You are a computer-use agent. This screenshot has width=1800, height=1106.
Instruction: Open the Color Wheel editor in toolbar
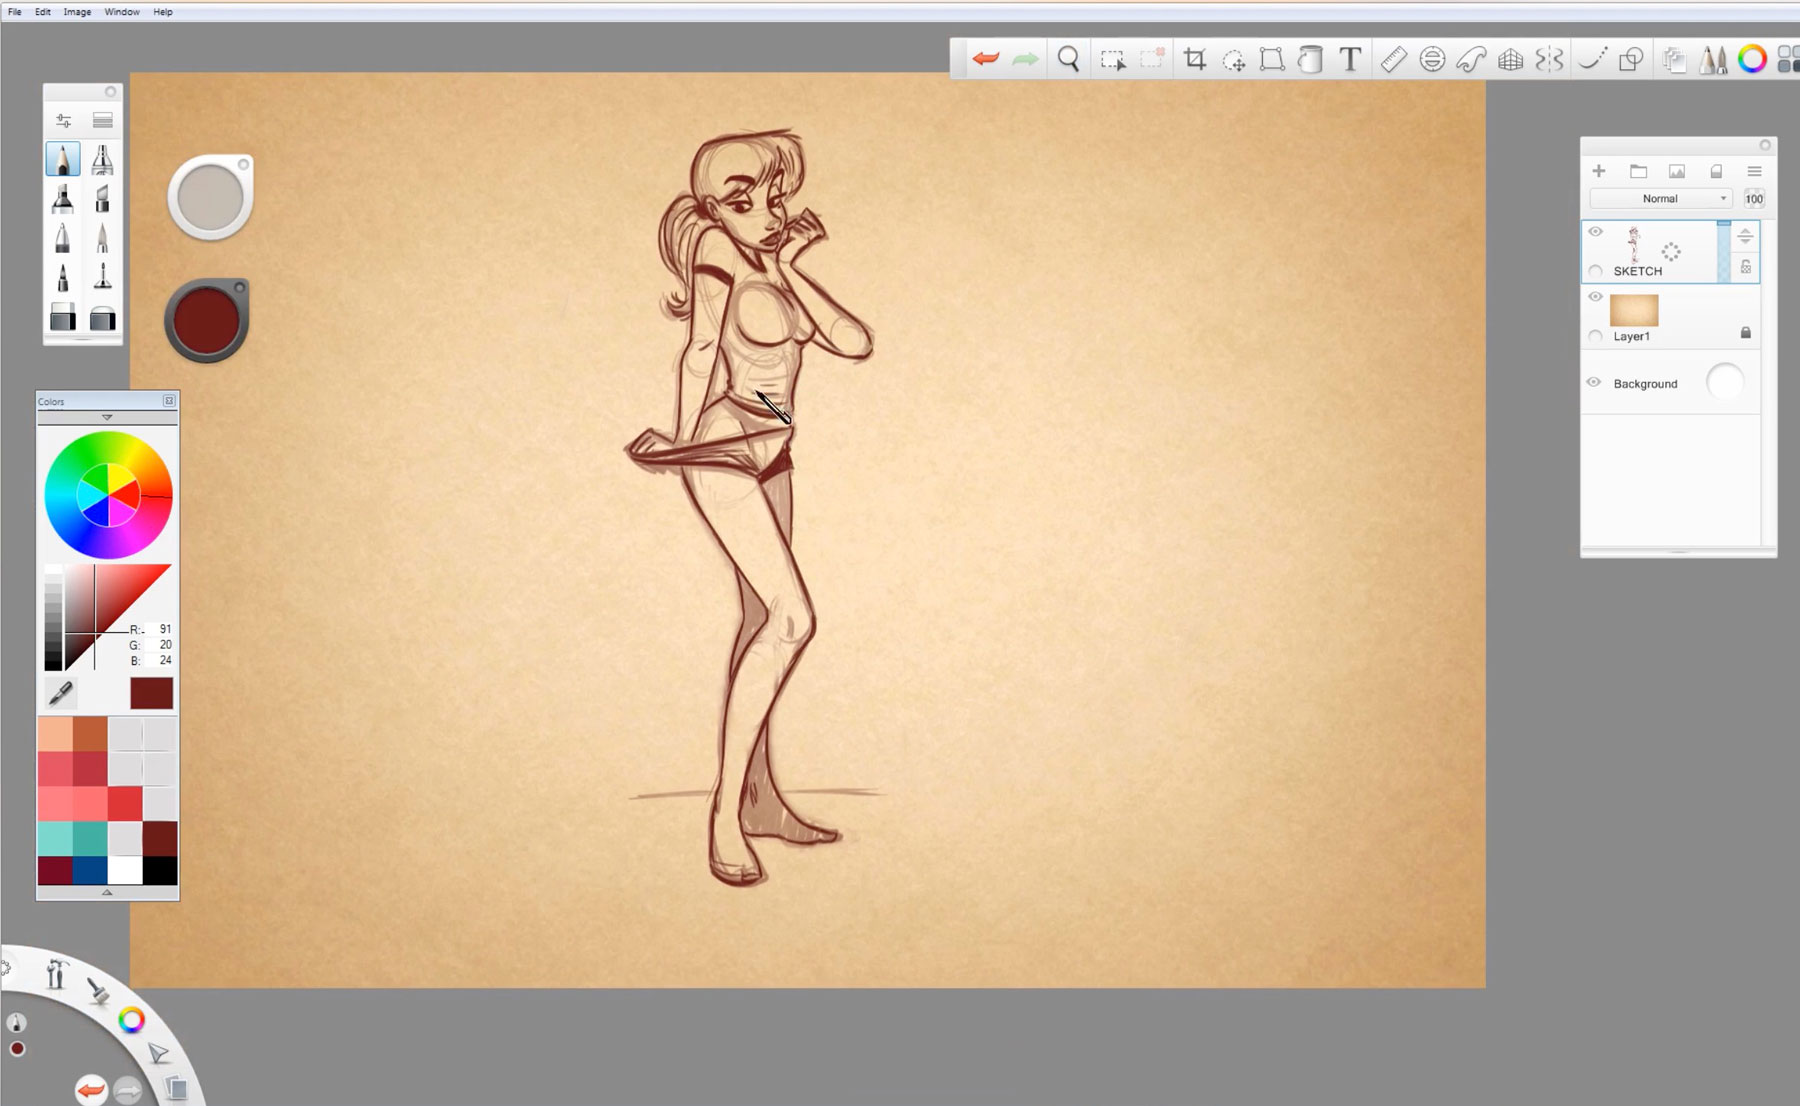1752,59
